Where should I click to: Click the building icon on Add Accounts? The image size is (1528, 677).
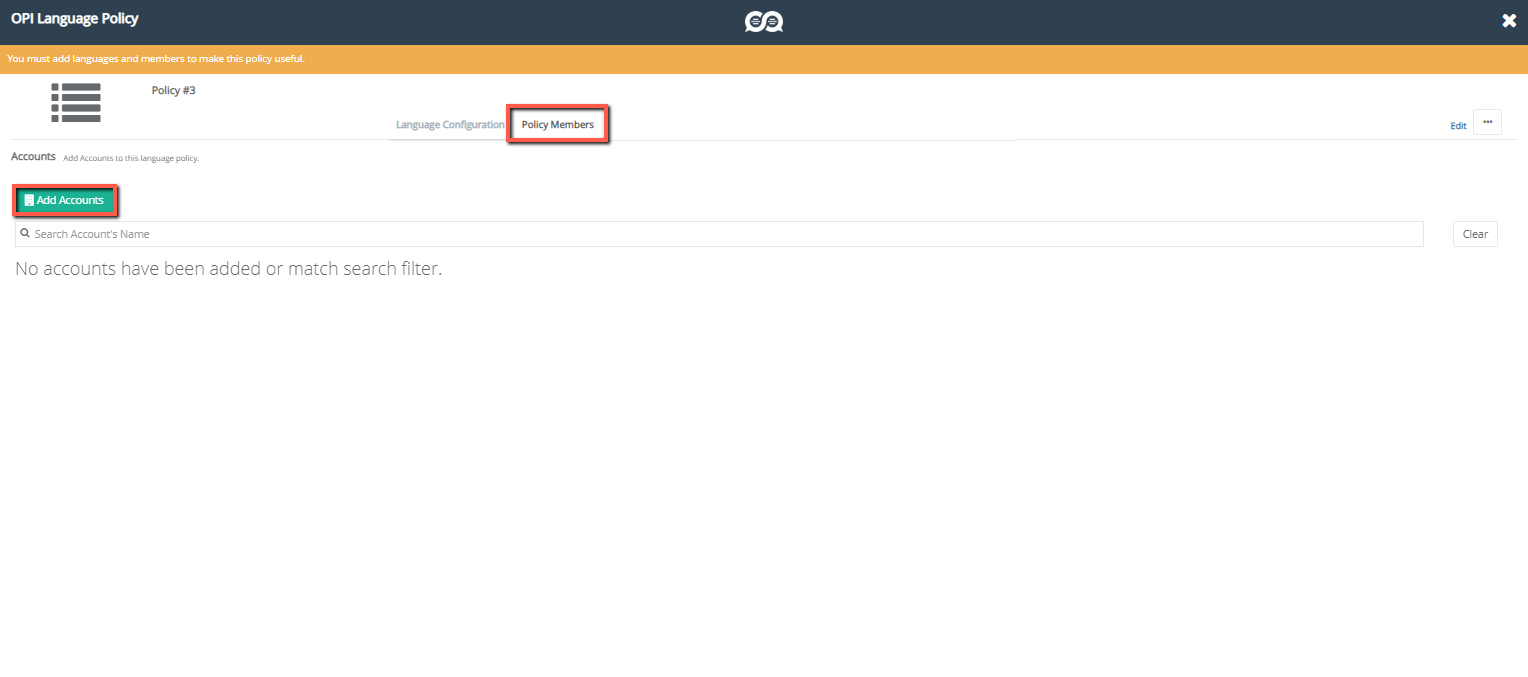click(x=29, y=201)
